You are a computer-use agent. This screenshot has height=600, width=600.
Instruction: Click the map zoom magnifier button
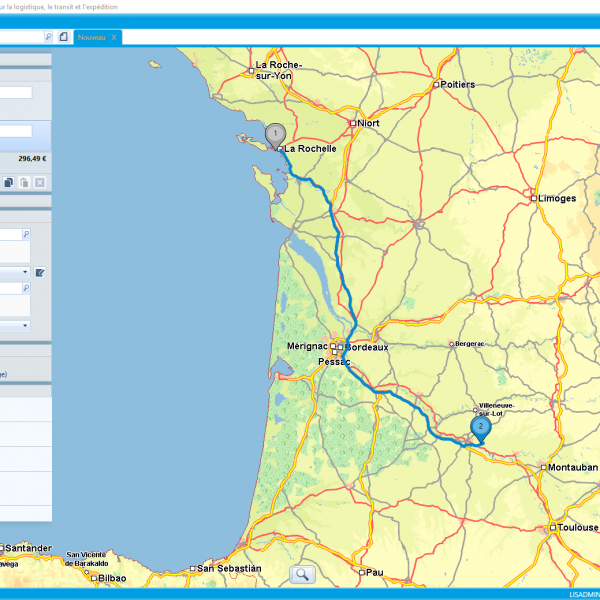pos(302,574)
